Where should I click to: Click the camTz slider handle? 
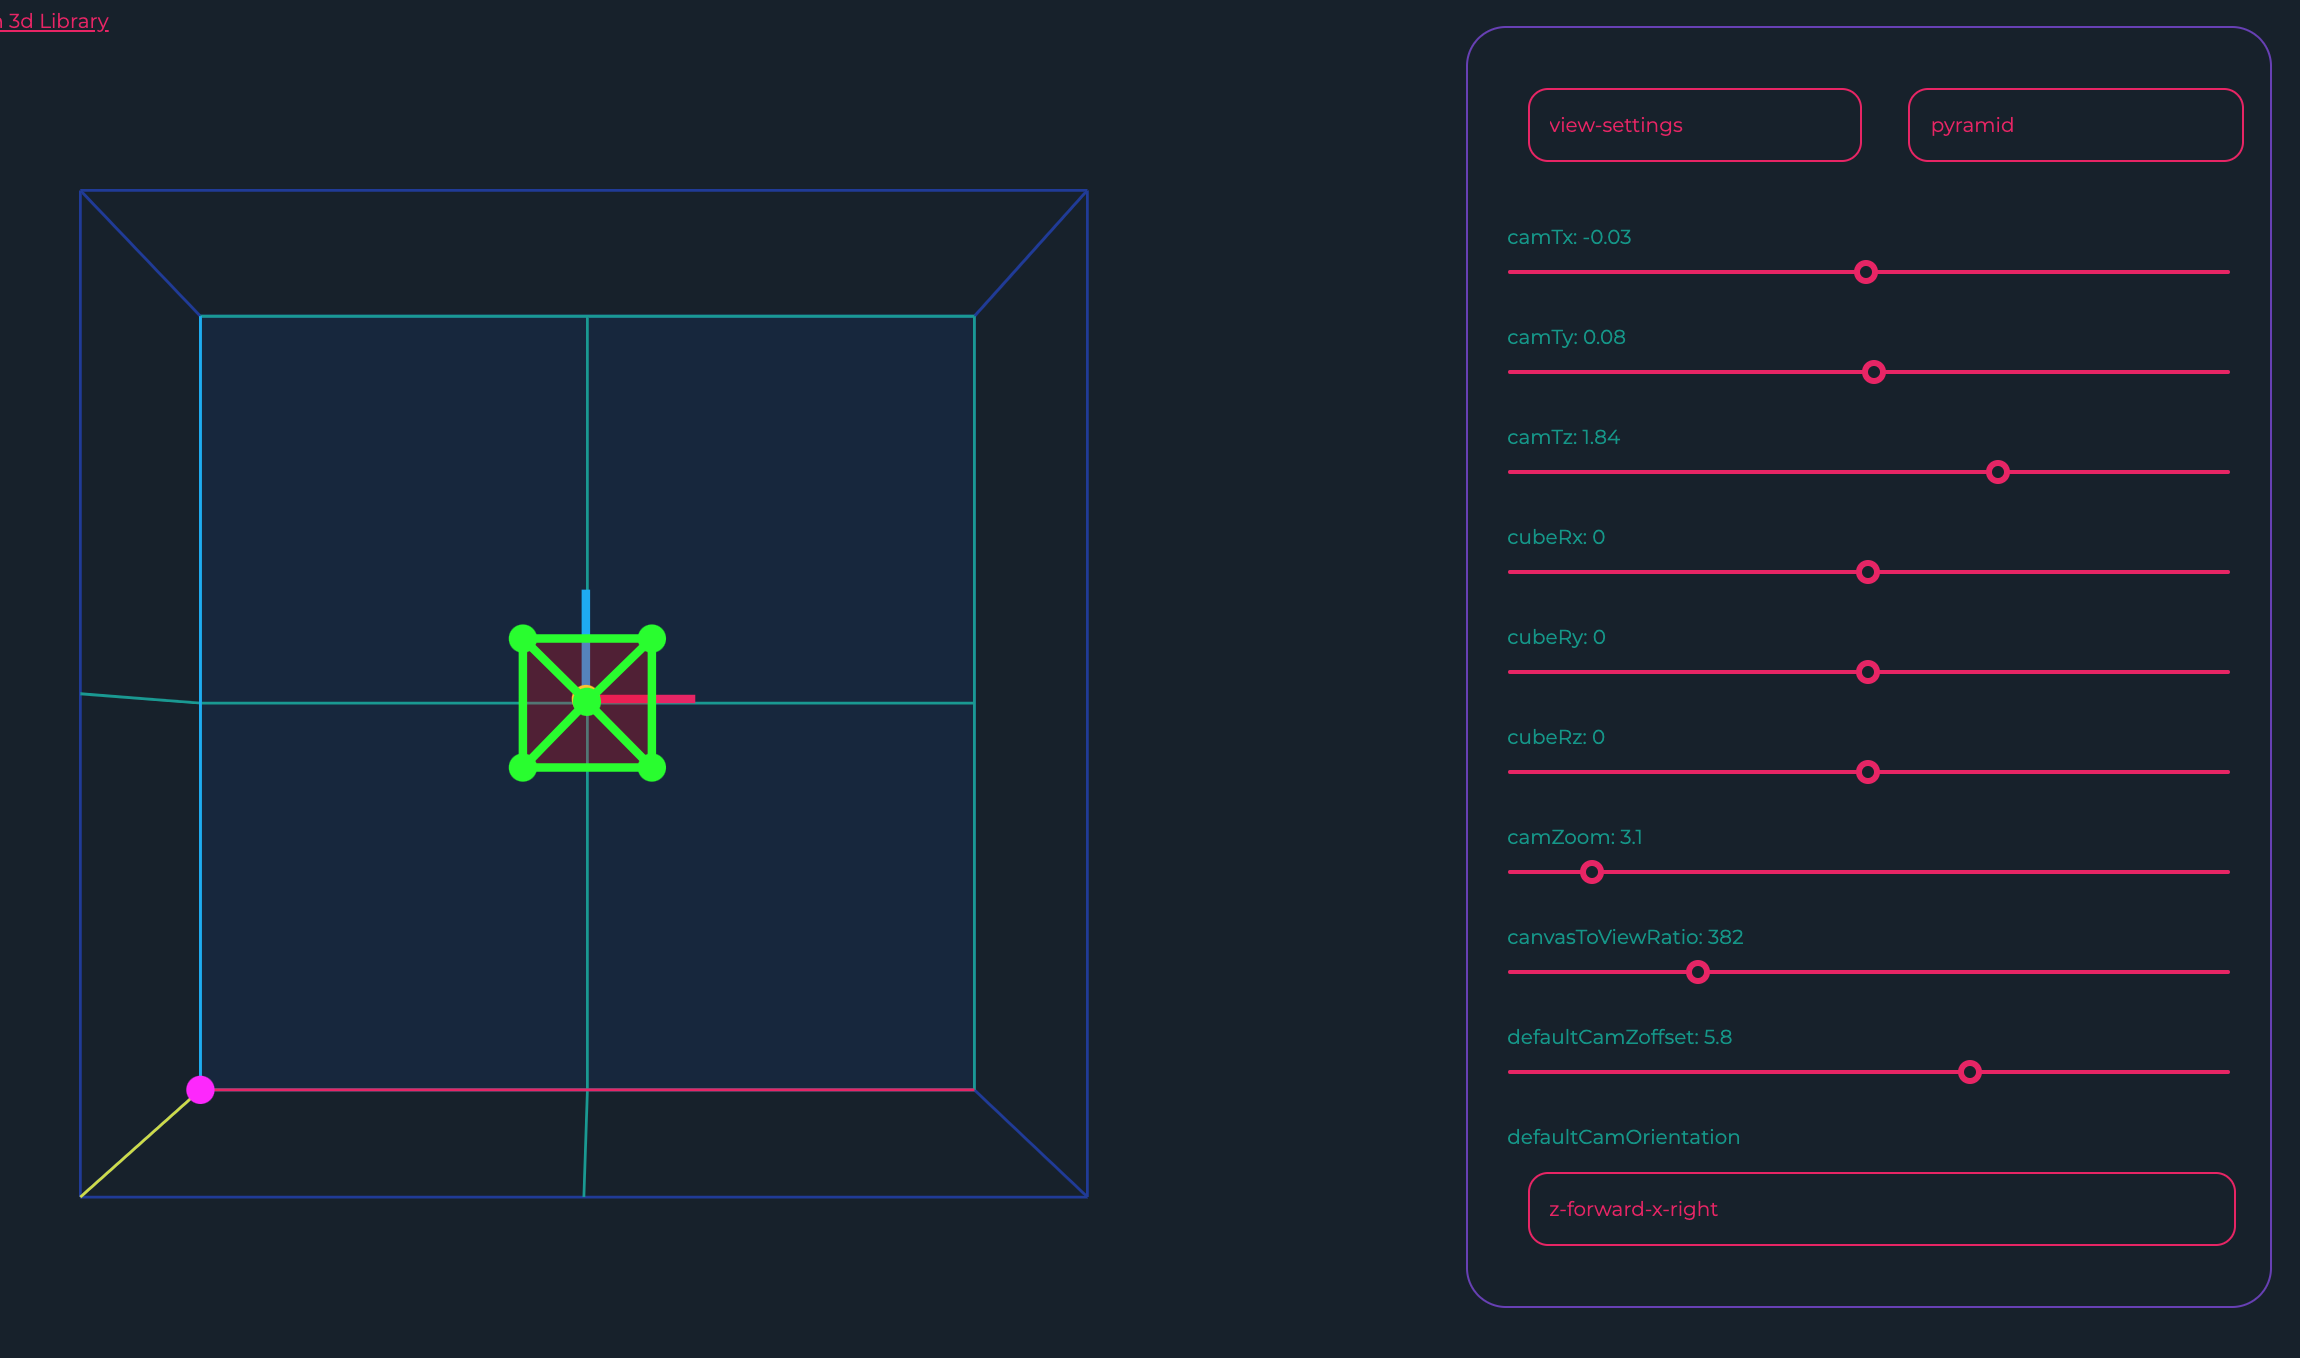(1997, 472)
